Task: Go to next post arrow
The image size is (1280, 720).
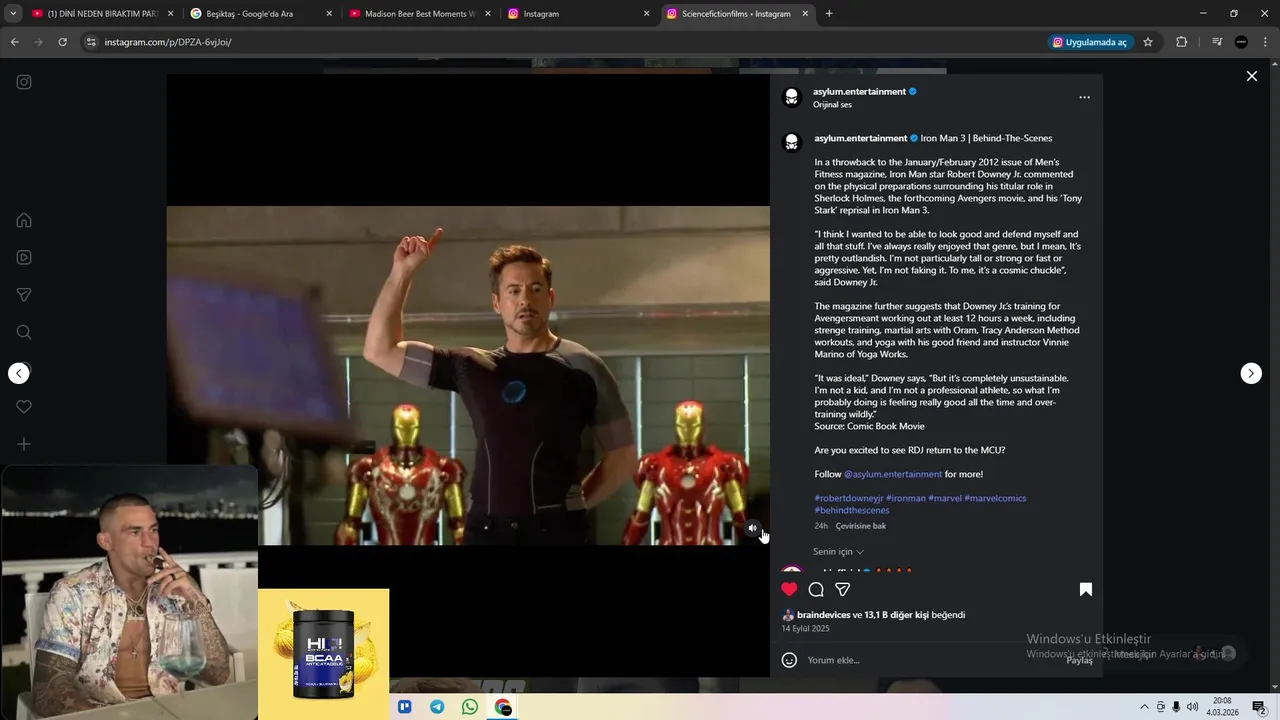Action: click(1251, 373)
